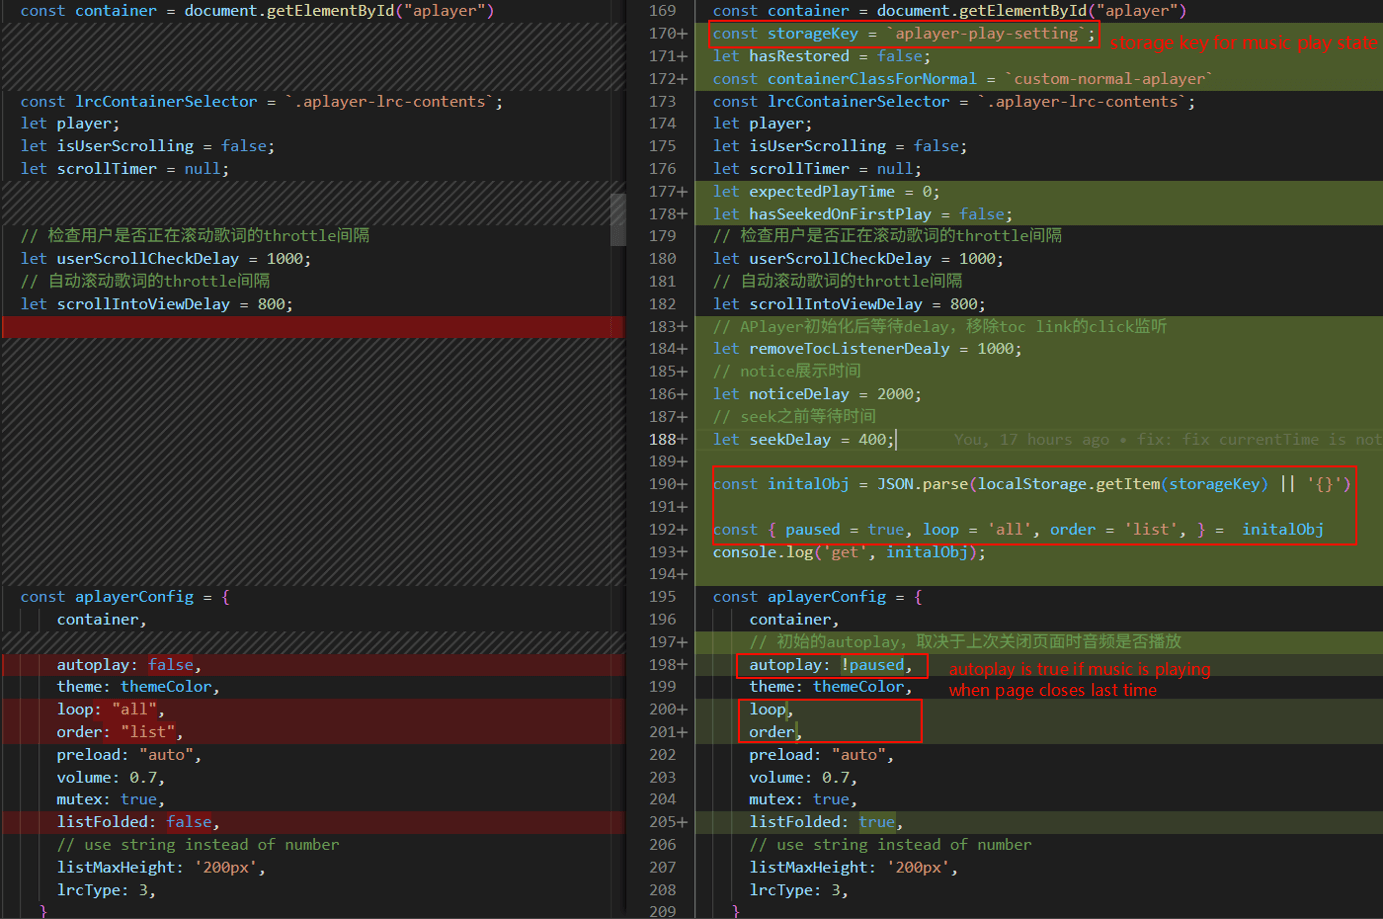The width and height of the screenshot is (1383, 919).
Task: Click 'loop,' shorthand property in right pane
Action: coord(771,709)
